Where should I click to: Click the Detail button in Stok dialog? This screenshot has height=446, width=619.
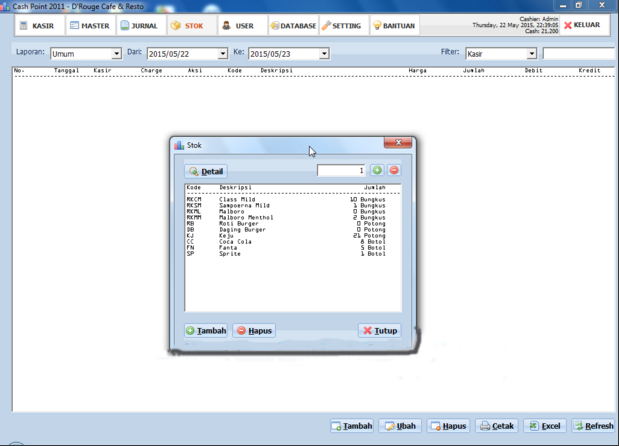click(206, 171)
